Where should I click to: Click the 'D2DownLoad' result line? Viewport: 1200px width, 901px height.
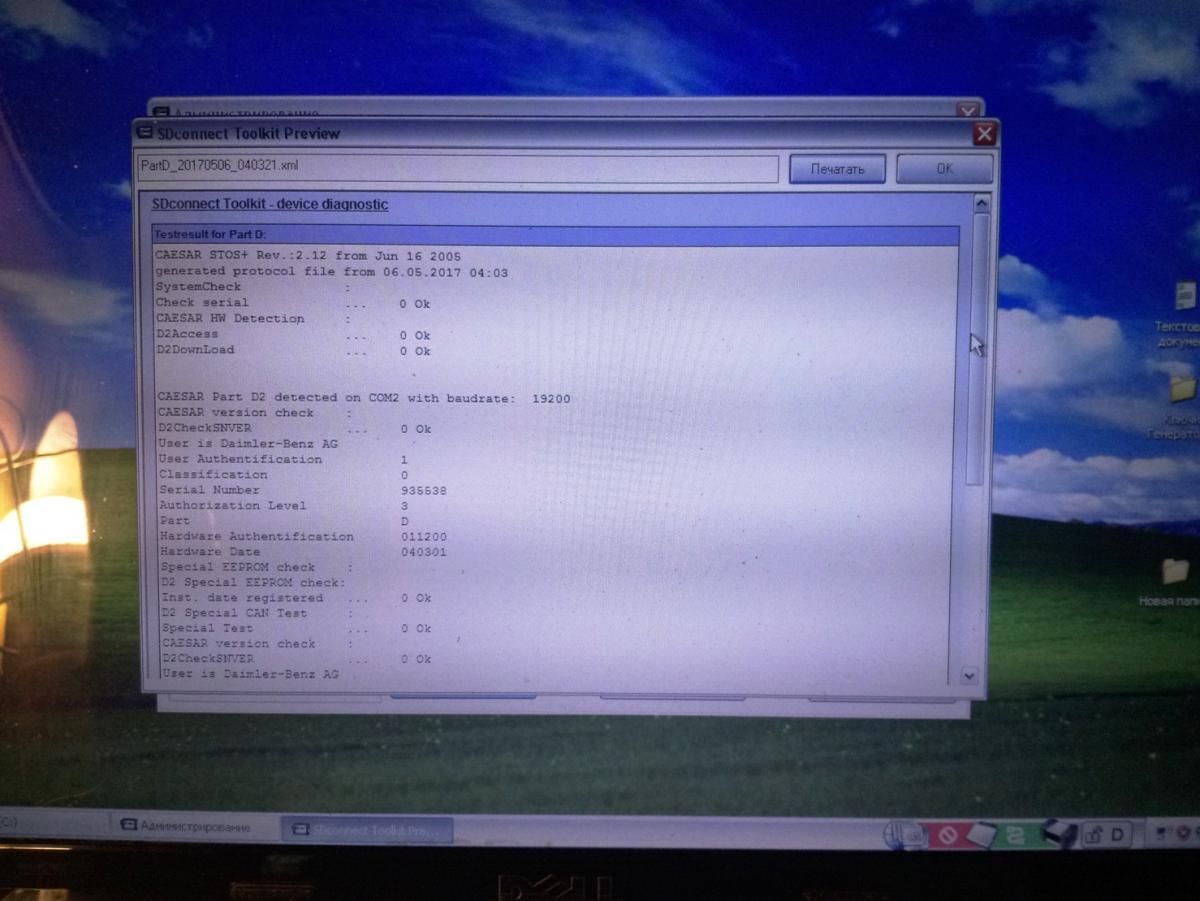click(293, 351)
